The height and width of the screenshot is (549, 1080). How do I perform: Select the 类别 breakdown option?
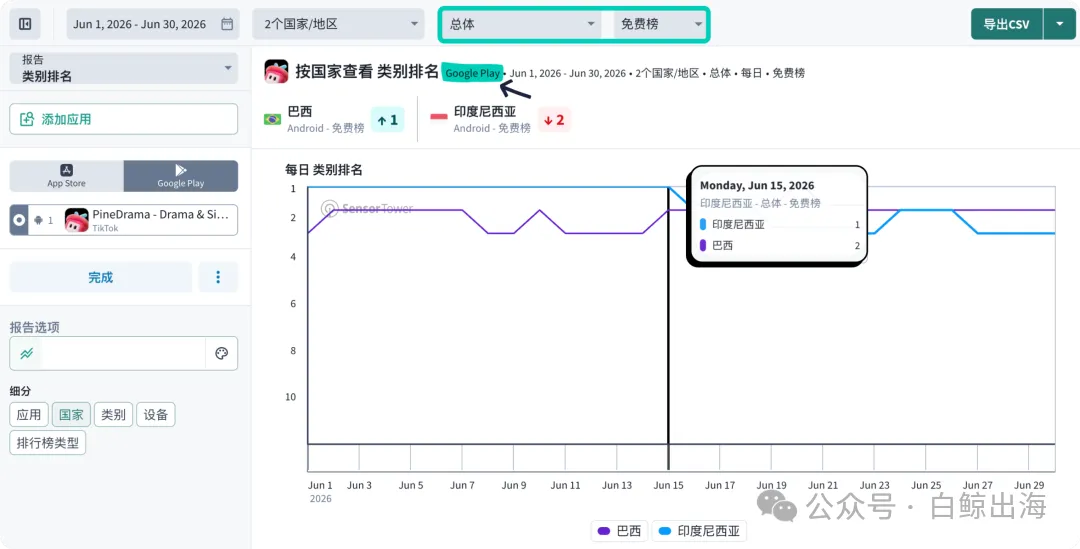point(113,415)
